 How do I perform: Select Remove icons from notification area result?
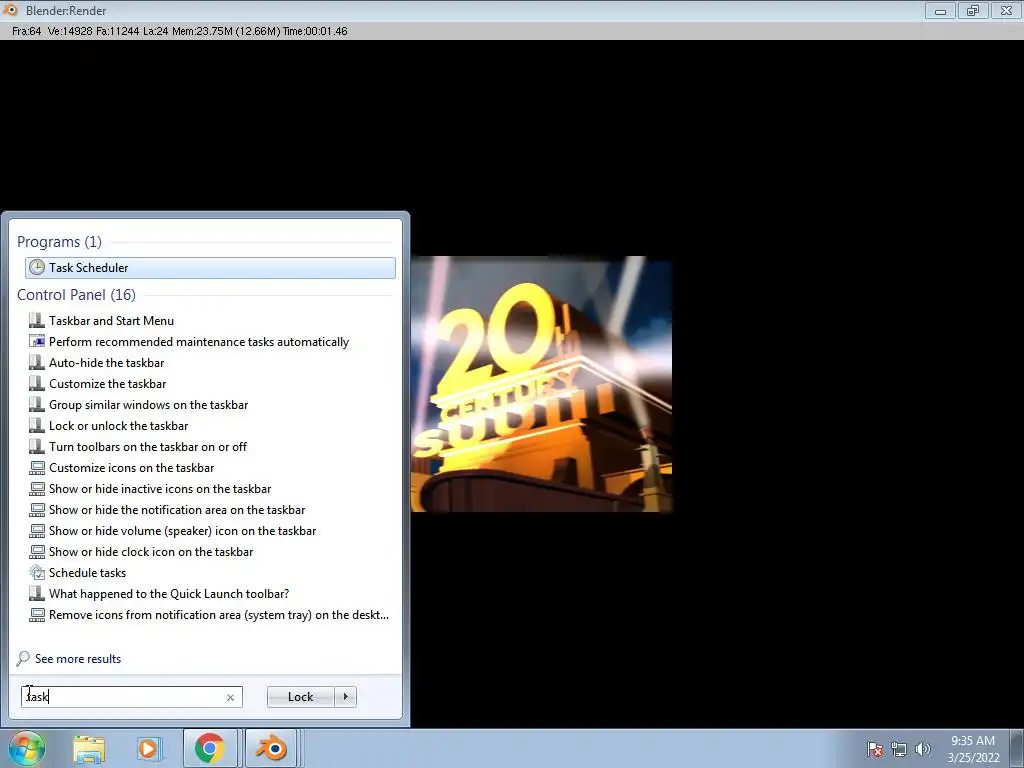point(219,615)
